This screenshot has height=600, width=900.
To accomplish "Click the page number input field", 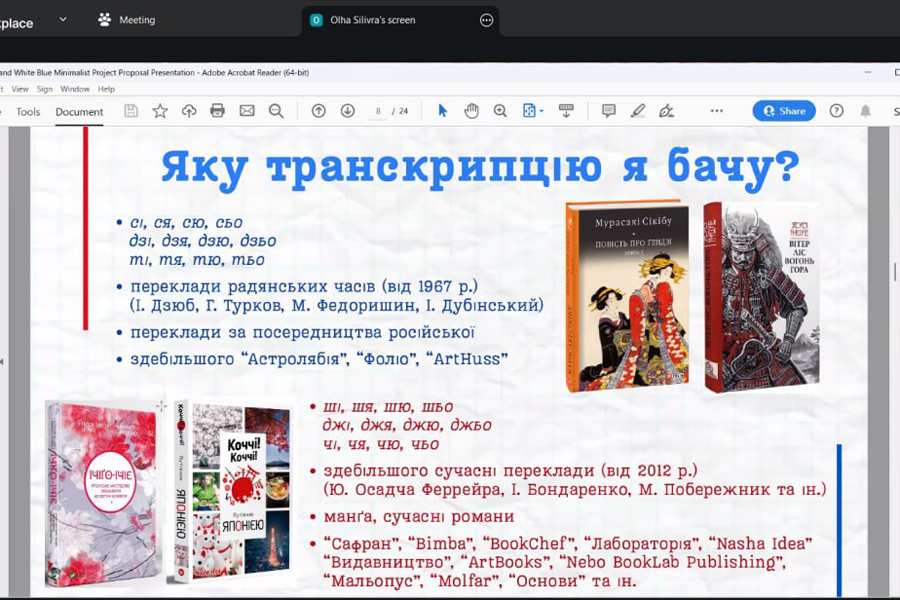I will pos(380,111).
